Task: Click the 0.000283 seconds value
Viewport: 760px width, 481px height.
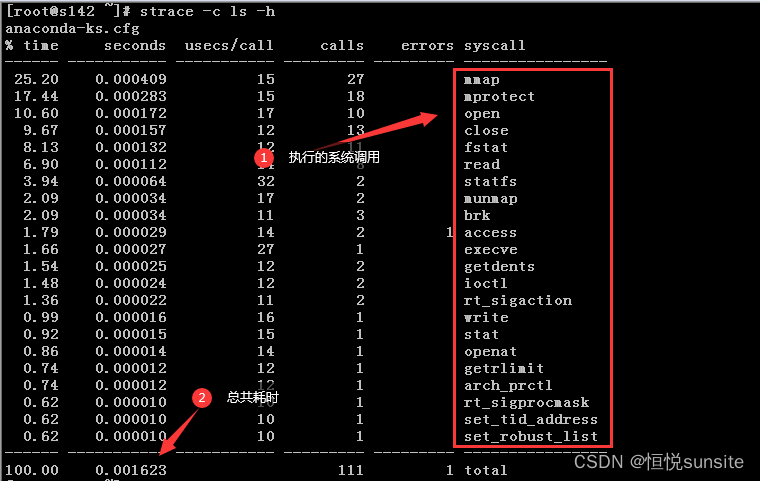Action: pyautogui.click(x=131, y=96)
